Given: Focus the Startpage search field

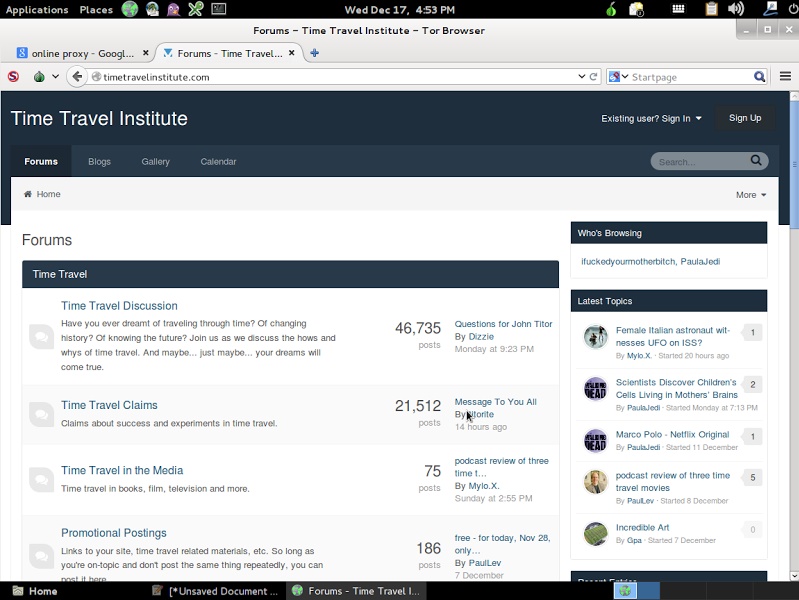Looking at the screenshot, I should click(x=690, y=77).
